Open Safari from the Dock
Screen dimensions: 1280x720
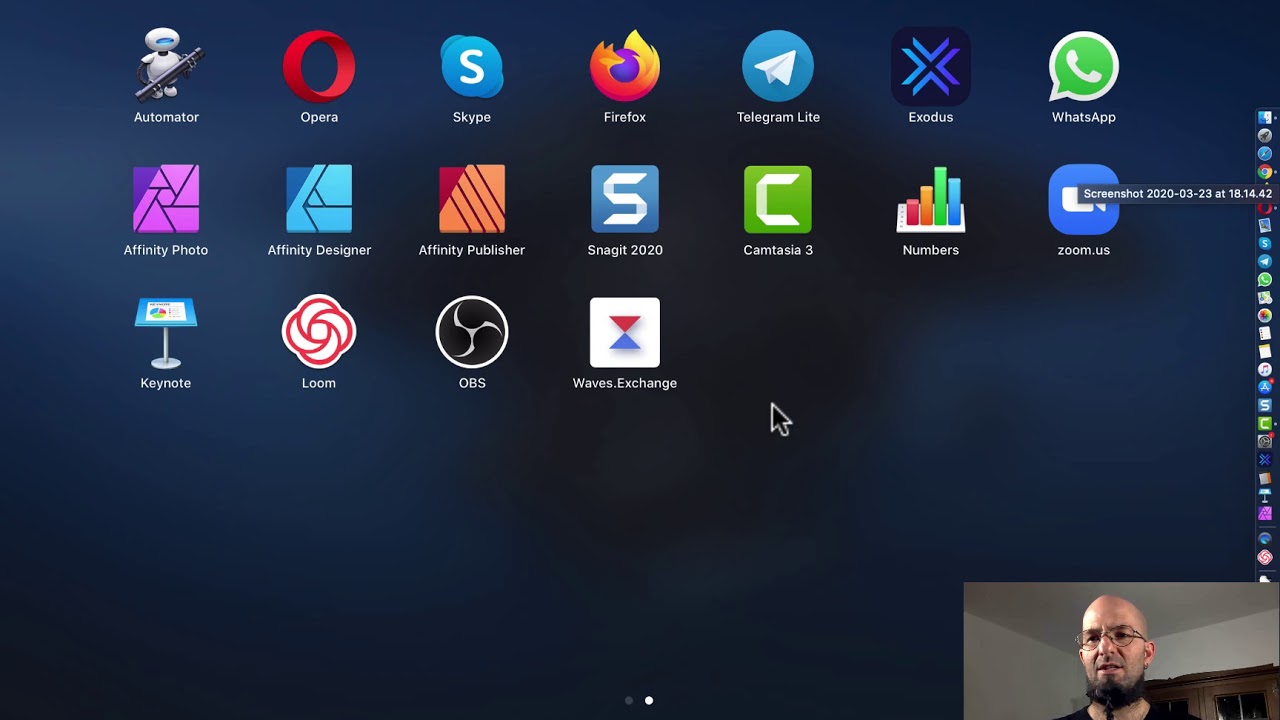tap(1265, 153)
